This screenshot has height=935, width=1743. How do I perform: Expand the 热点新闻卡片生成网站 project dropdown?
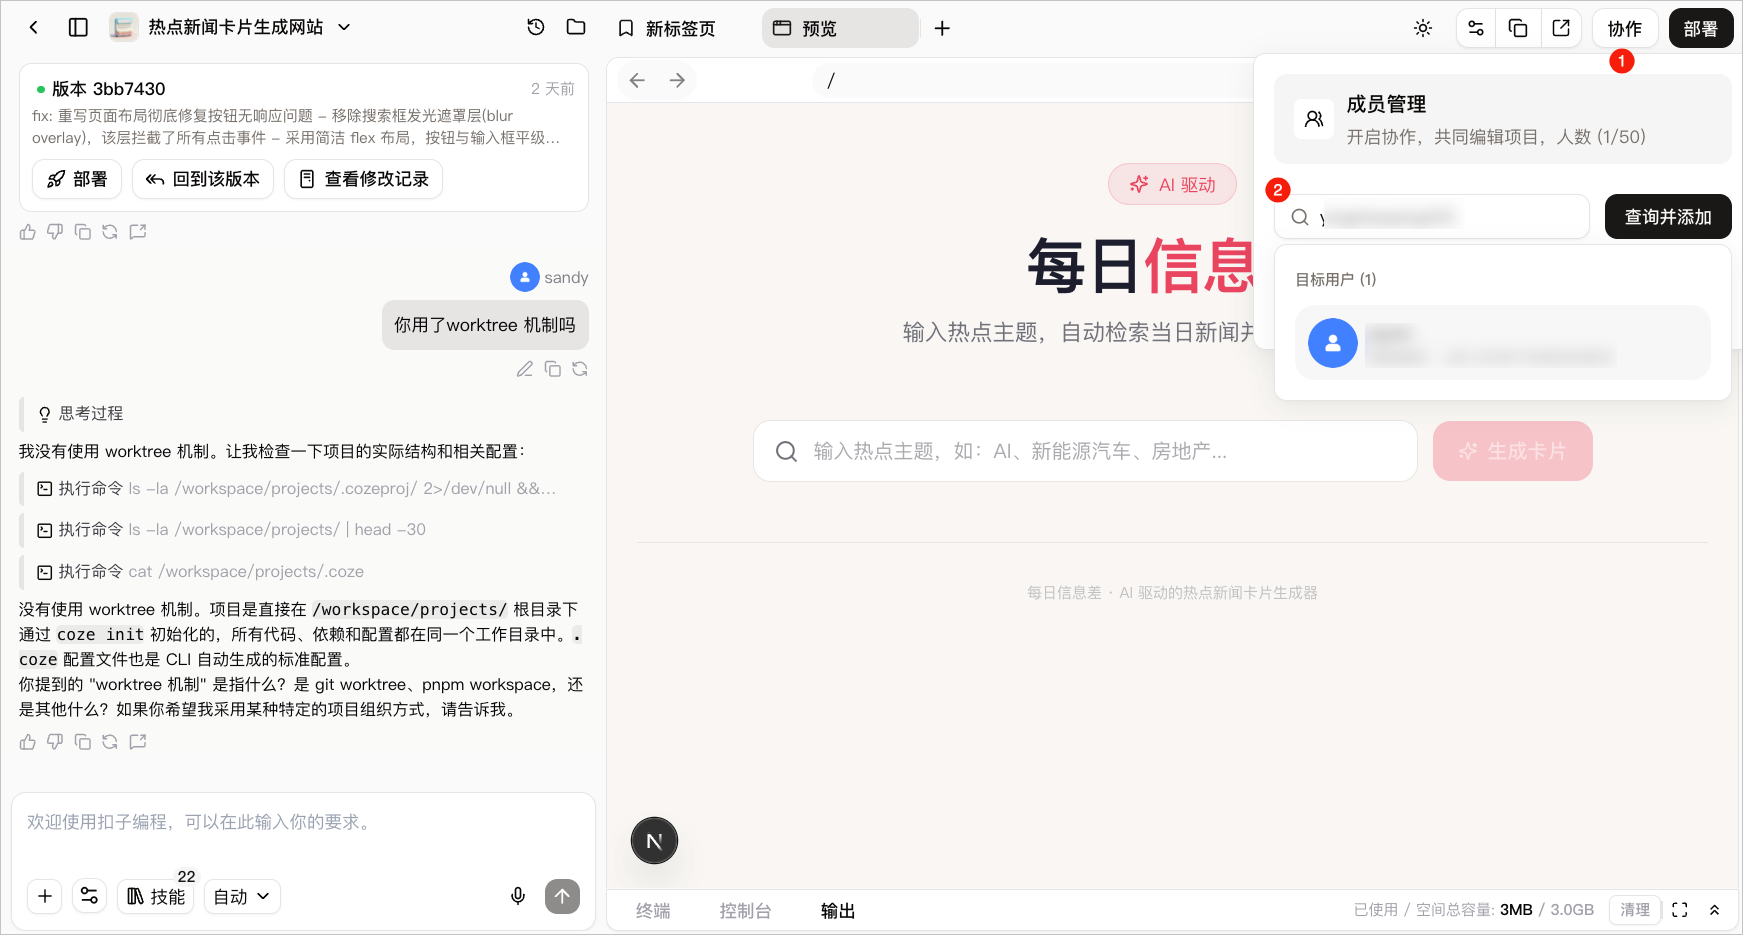344,27
